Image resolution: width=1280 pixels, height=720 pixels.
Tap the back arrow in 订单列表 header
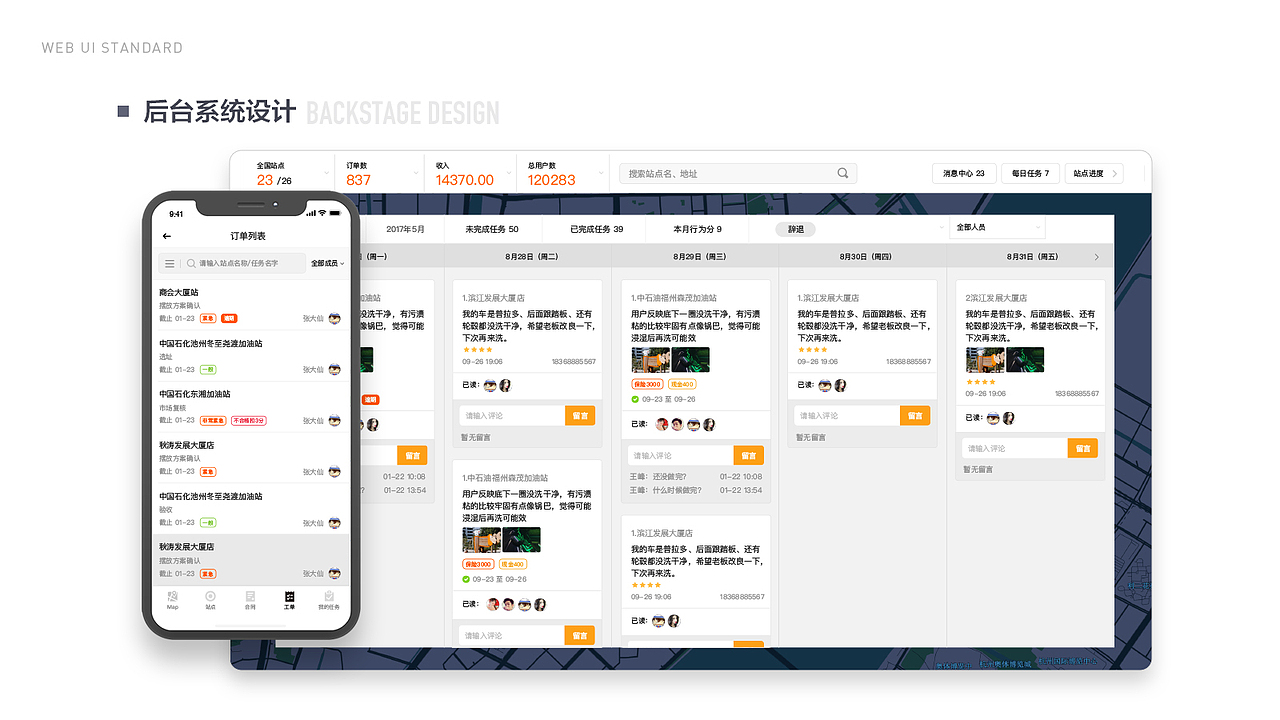(x=167, y=236)
